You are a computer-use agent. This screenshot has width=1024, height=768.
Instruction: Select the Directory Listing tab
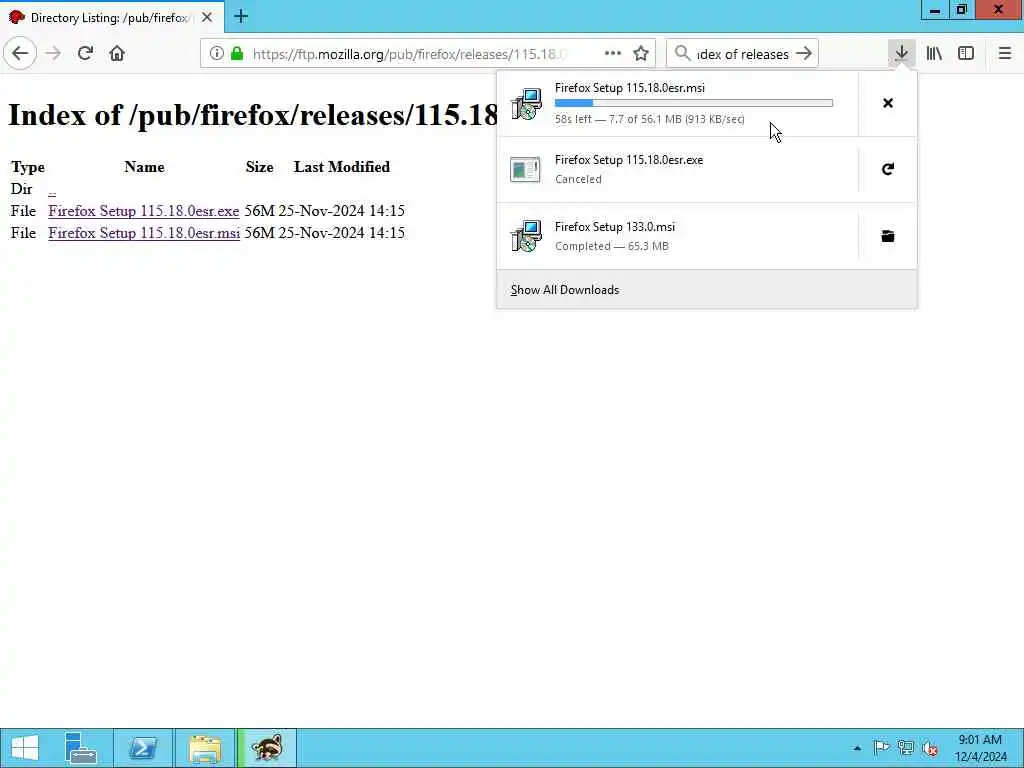[x=112, y=17]
